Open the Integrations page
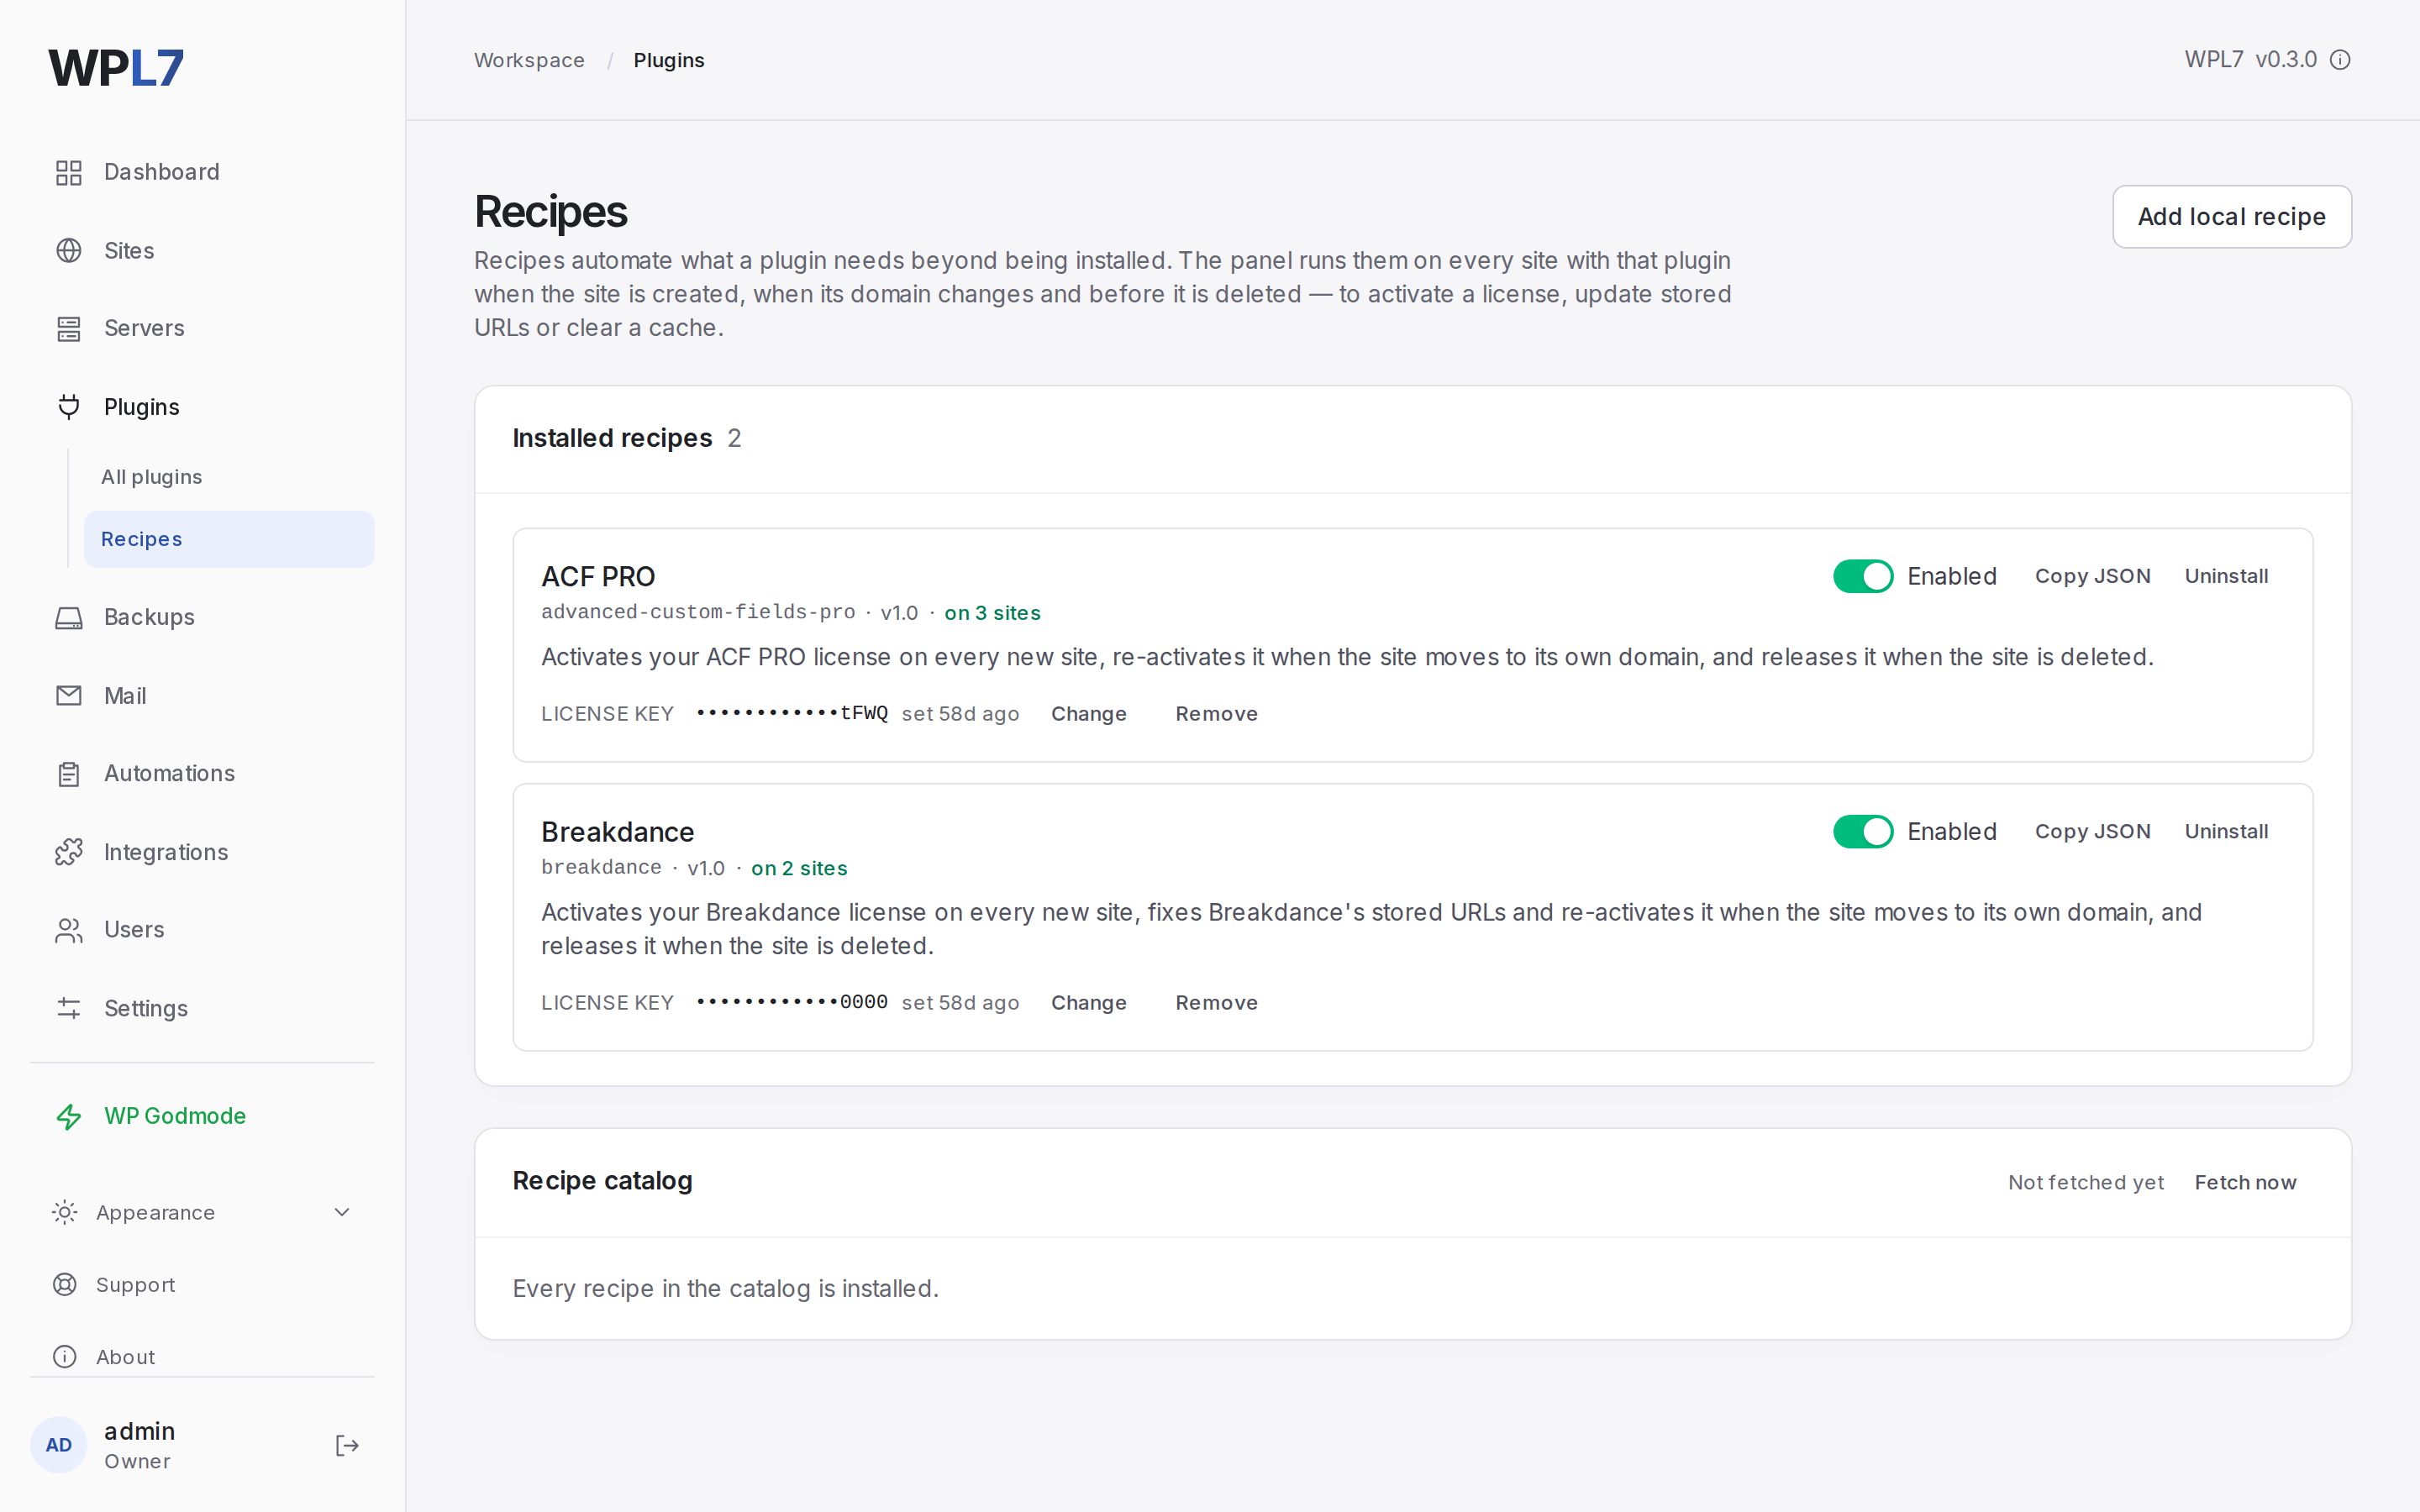The width and height of the screenshot is (2420, 1512). (x=202, y=852)
